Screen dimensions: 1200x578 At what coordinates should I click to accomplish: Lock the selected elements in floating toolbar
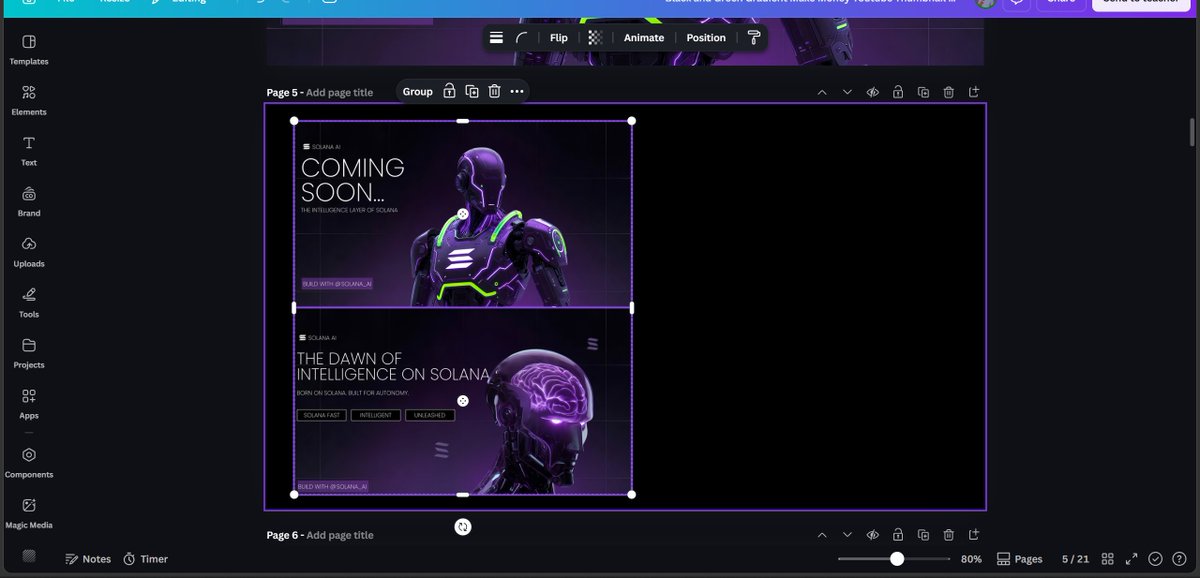coord(449,91)
